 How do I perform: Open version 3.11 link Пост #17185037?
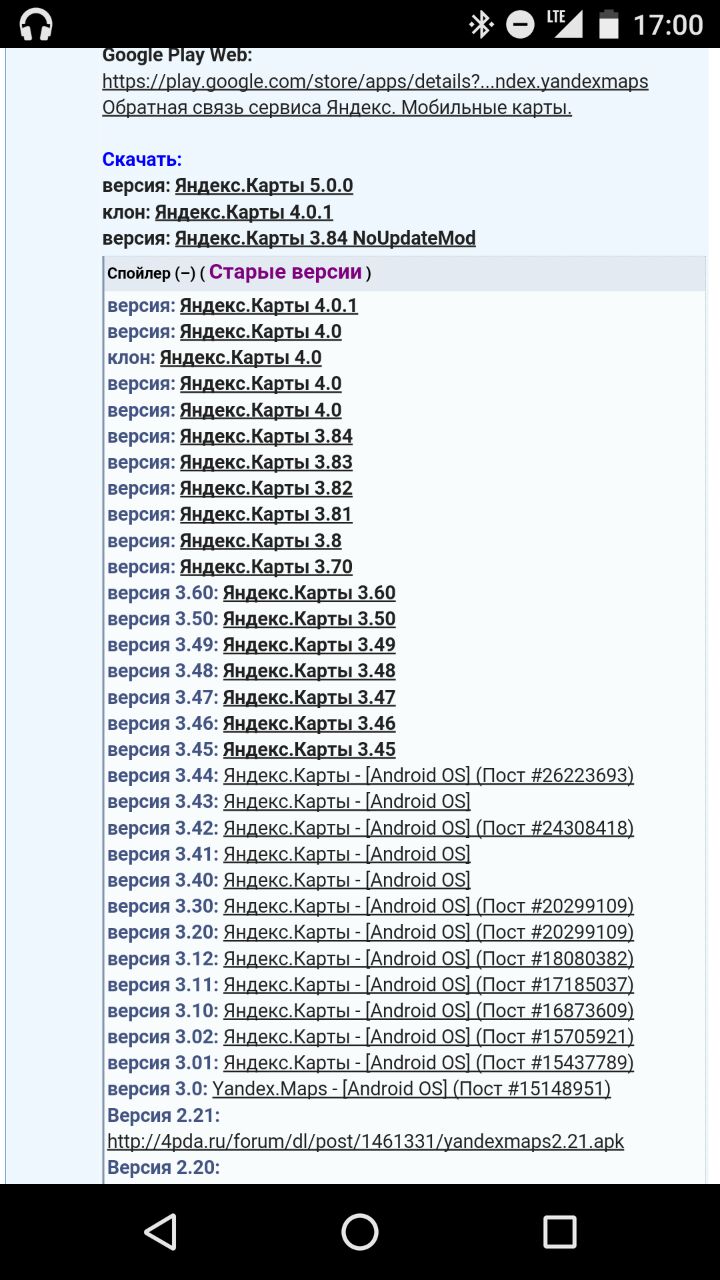[428, 985]
